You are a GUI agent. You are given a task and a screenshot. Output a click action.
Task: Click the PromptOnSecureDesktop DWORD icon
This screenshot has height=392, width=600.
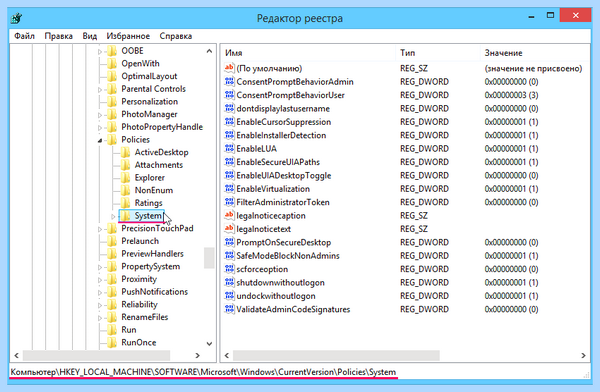229,242
